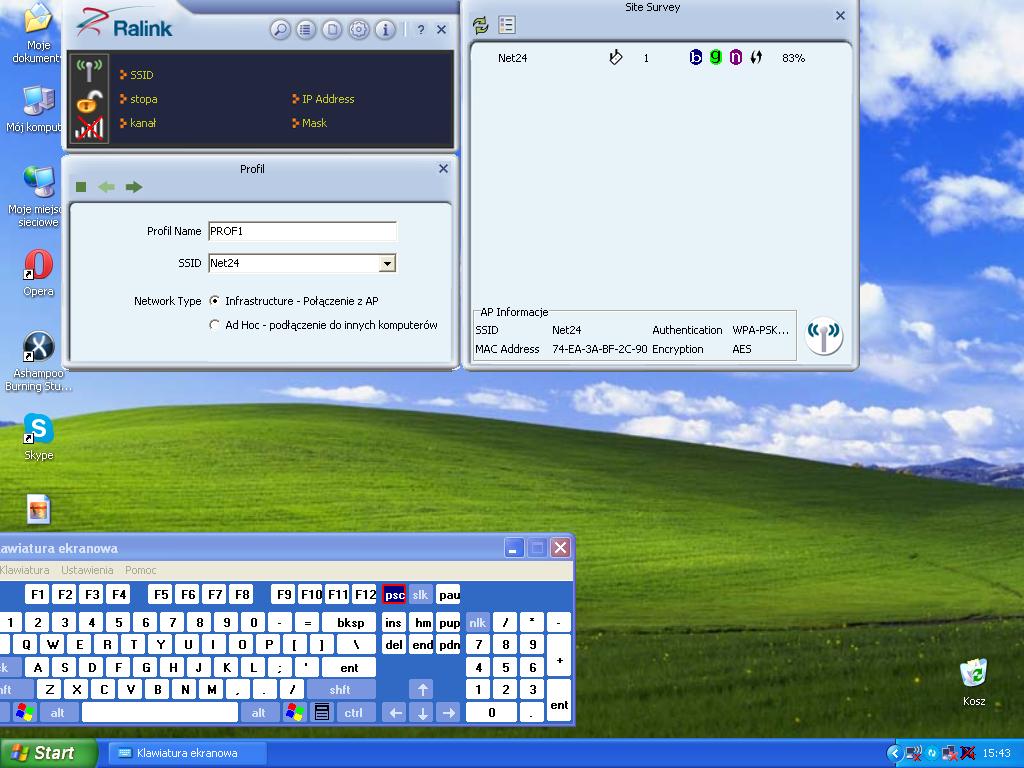This screenshot has width=1024, height=768.
Task: Toggle the nlk key on on-screen keyboard
Action: click(x=477, y=623)
